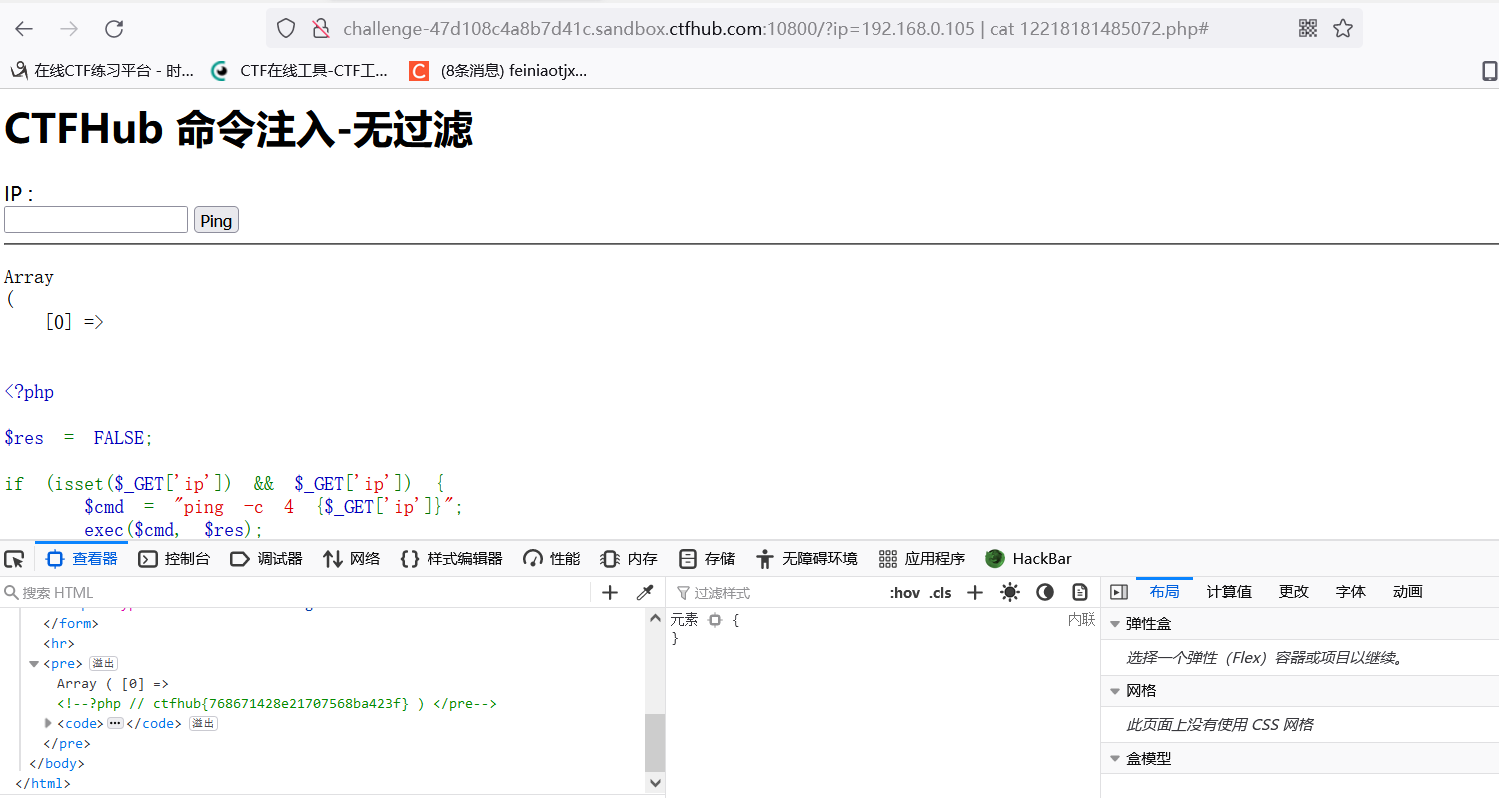Select the 动画 animations tab
1499x798 pixels.
(1407, 592)
